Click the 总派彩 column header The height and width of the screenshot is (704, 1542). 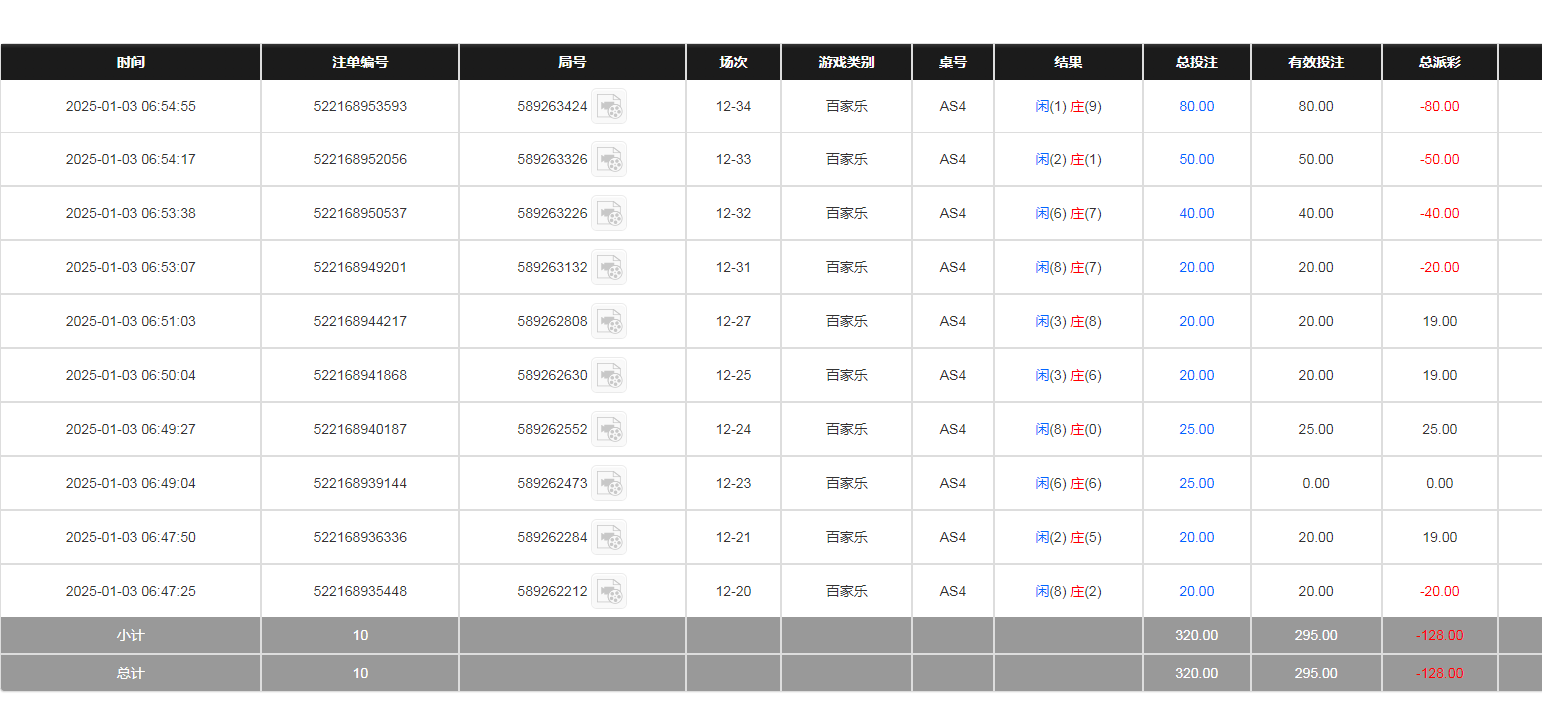[x=1439, y=62]
